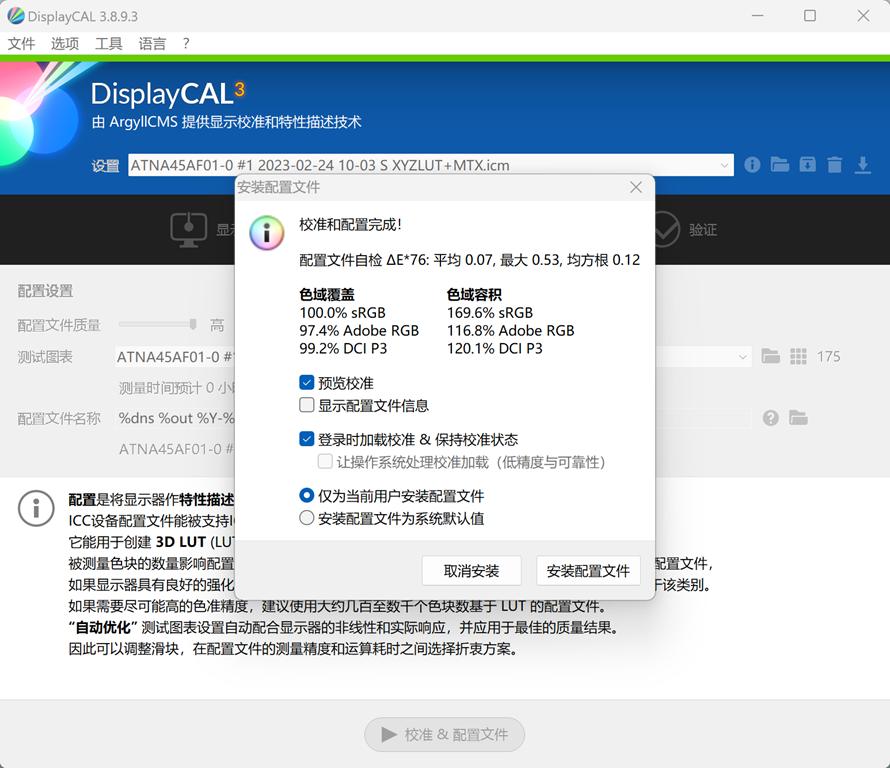Screen dimensions: 890x768
Task: Click the 安装配置文件 button
Action: click(587, 570)
